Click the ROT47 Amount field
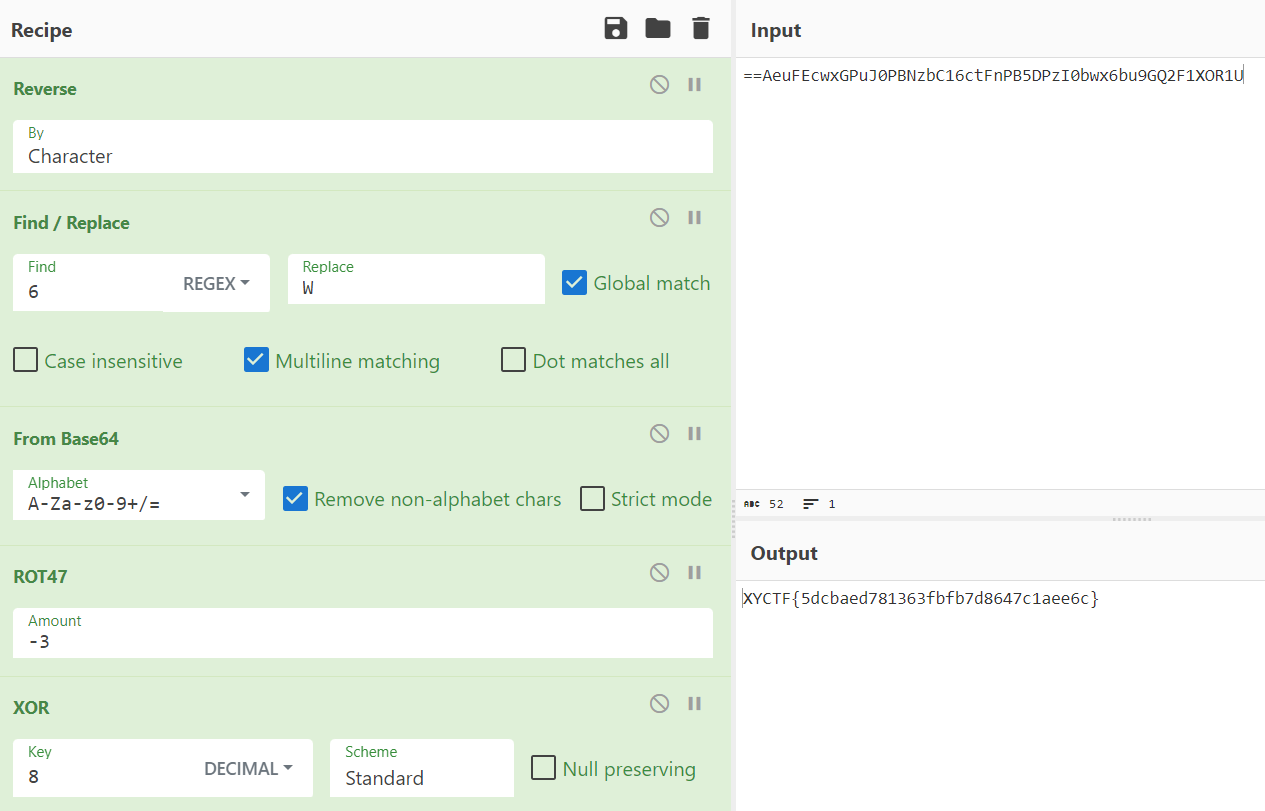Screen dimensions: 1265x811 [x=362, y=641]
